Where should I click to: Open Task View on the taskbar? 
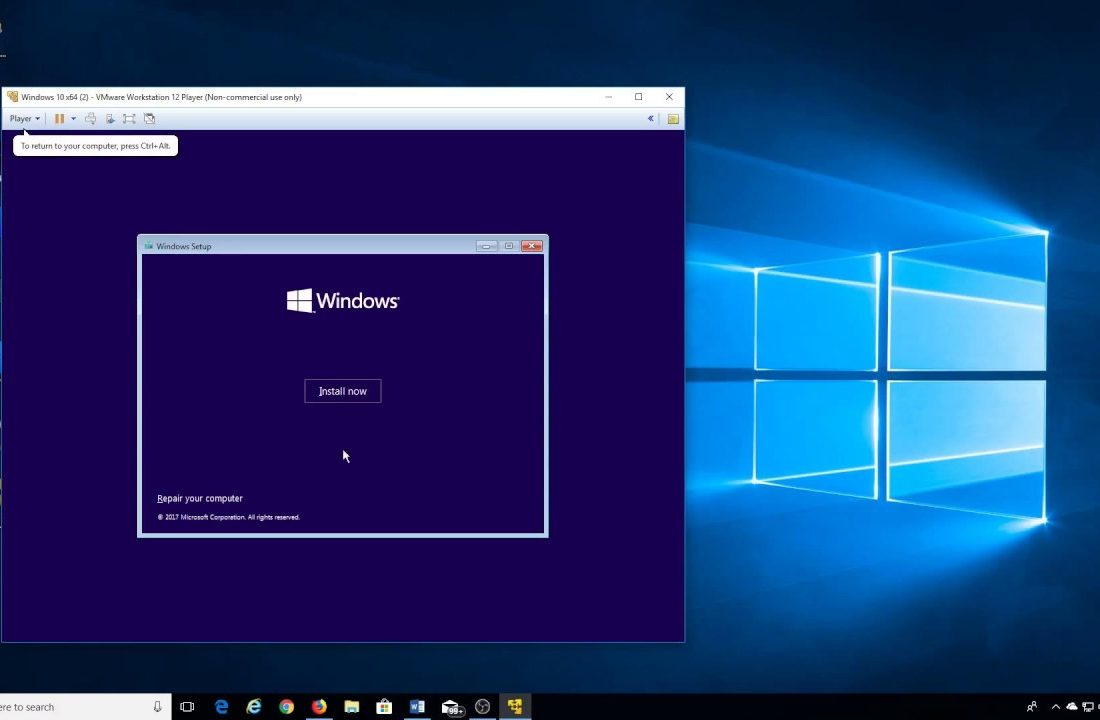(187, 707)
